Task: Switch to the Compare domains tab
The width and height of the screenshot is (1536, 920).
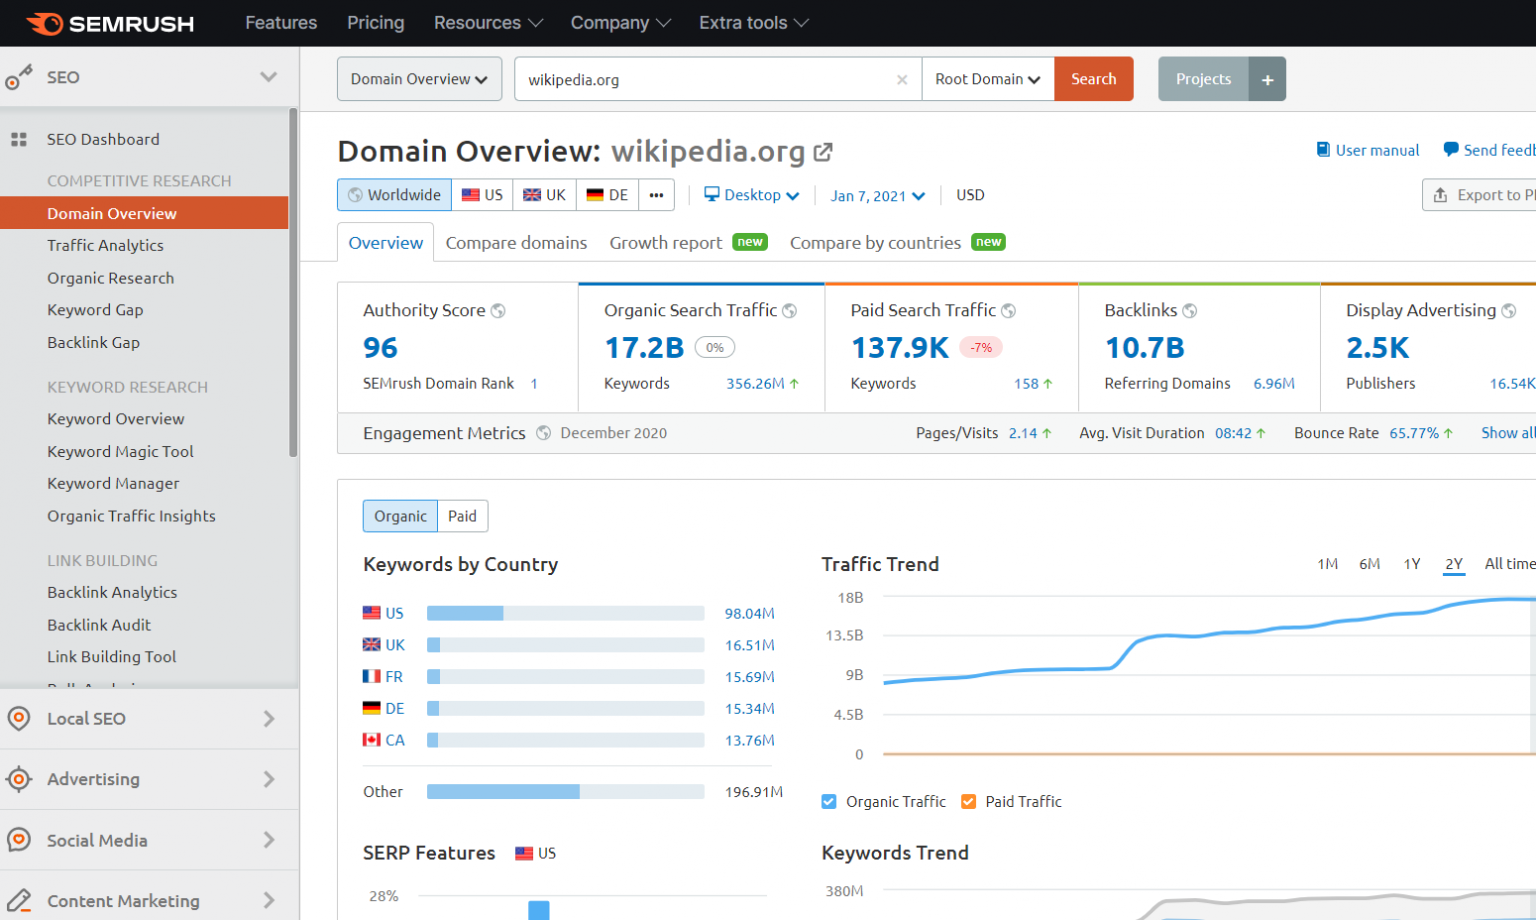Action: (x=516, y=242)
